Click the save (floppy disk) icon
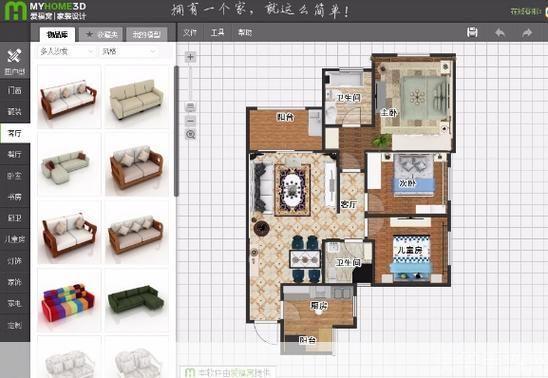Image resolution: width=548 pixels, height=378 pixels. pyautogui.click(x=472, y=32)
